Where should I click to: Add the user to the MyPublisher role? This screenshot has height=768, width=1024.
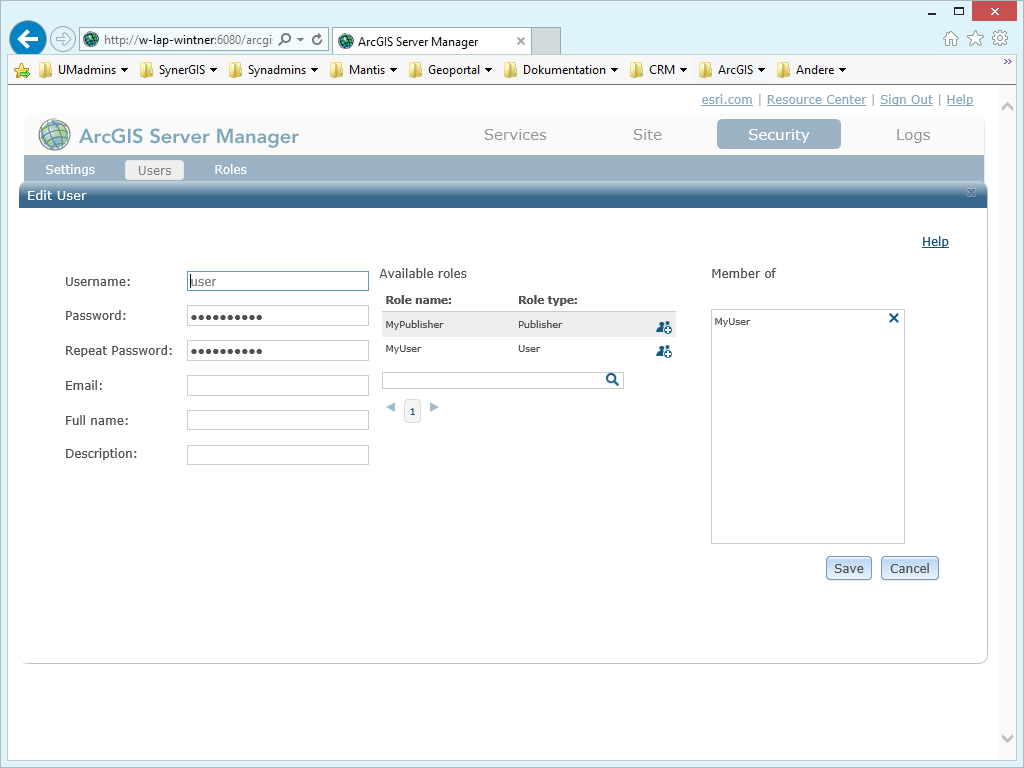(x=663, y=326)
